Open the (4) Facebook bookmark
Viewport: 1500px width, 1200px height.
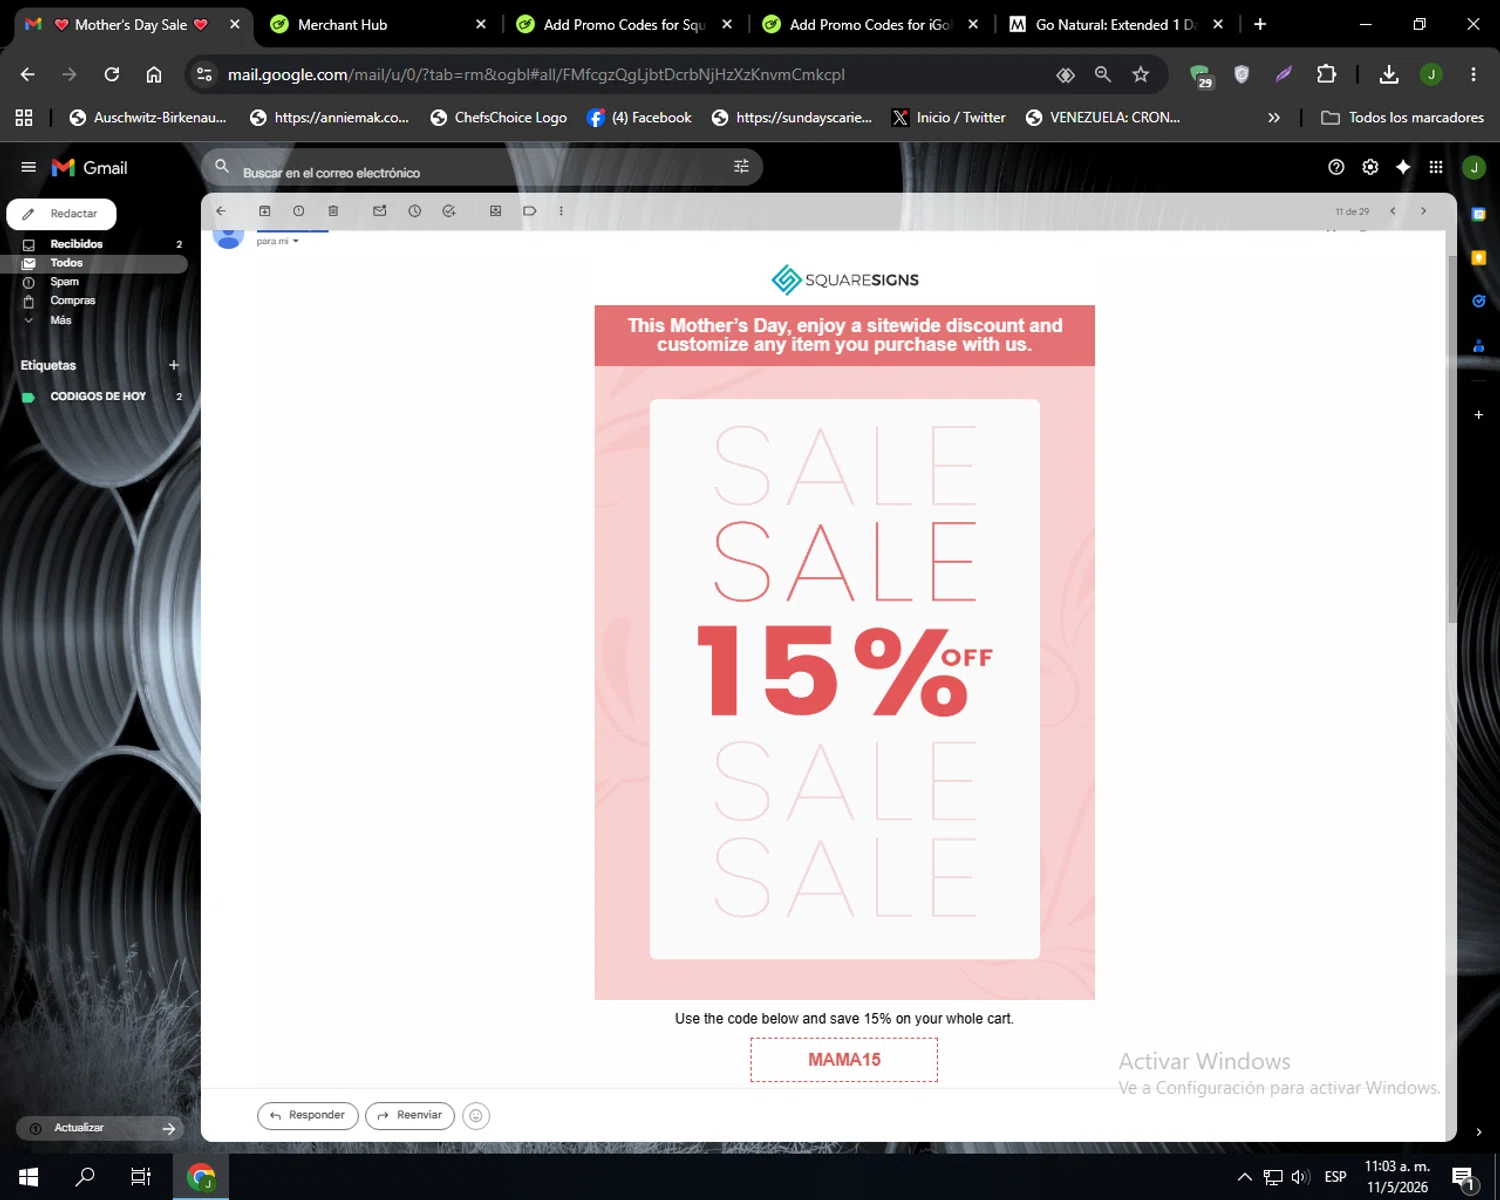click(640, 118)
